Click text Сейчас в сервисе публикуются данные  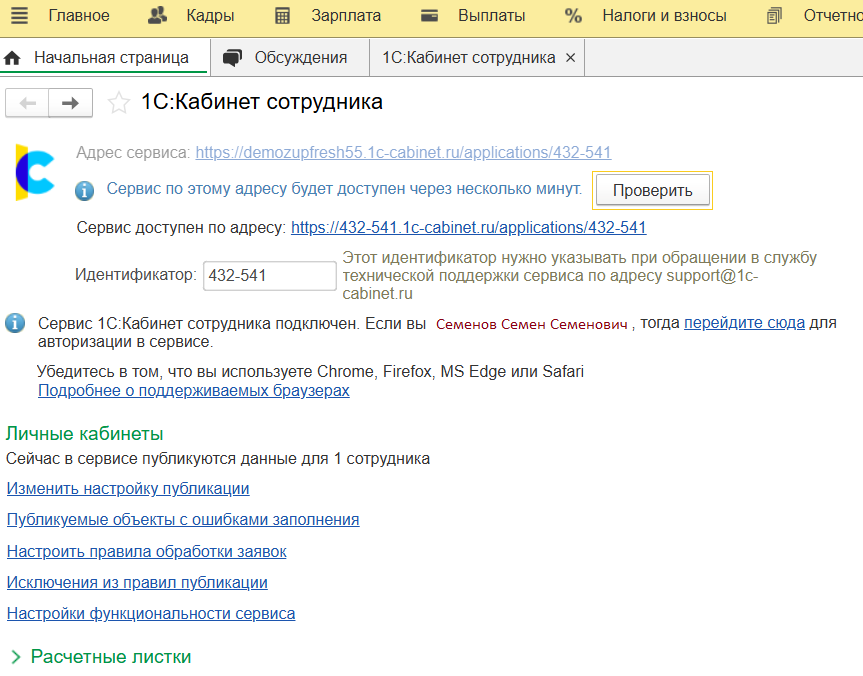coord(218,459)
